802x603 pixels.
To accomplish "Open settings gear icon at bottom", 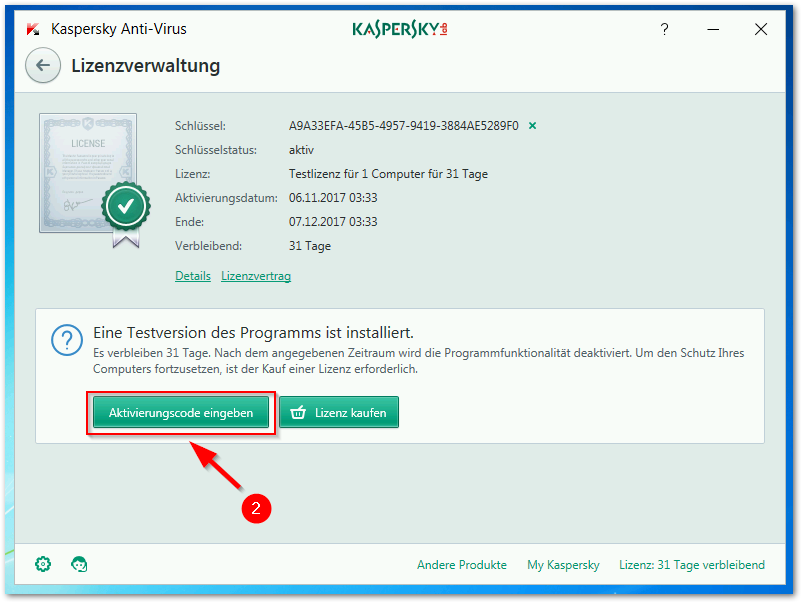I will tap(43, 564).
